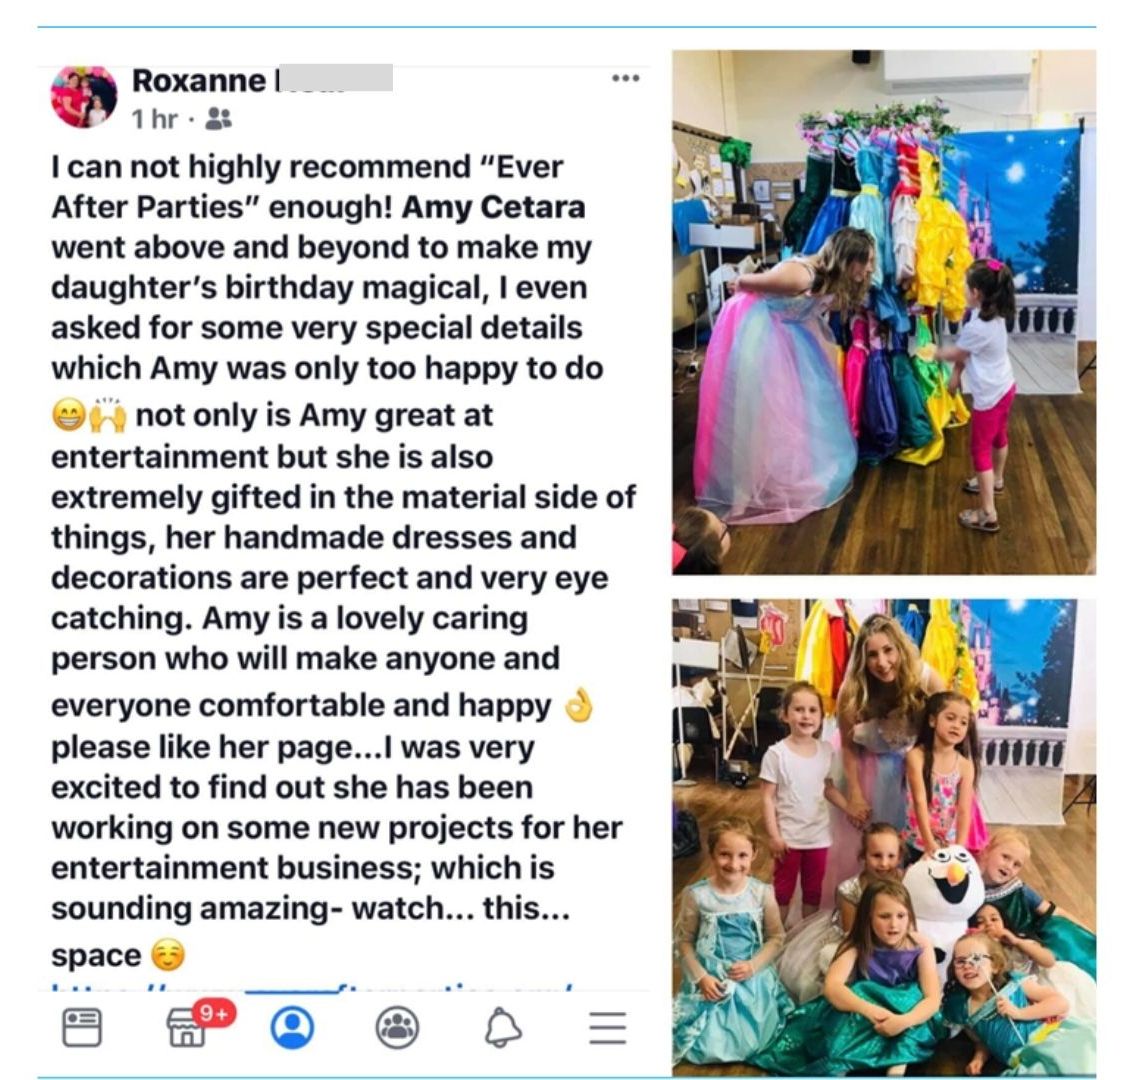
Task: Open group photo with Olaf plush
Action: coord(884,836)
